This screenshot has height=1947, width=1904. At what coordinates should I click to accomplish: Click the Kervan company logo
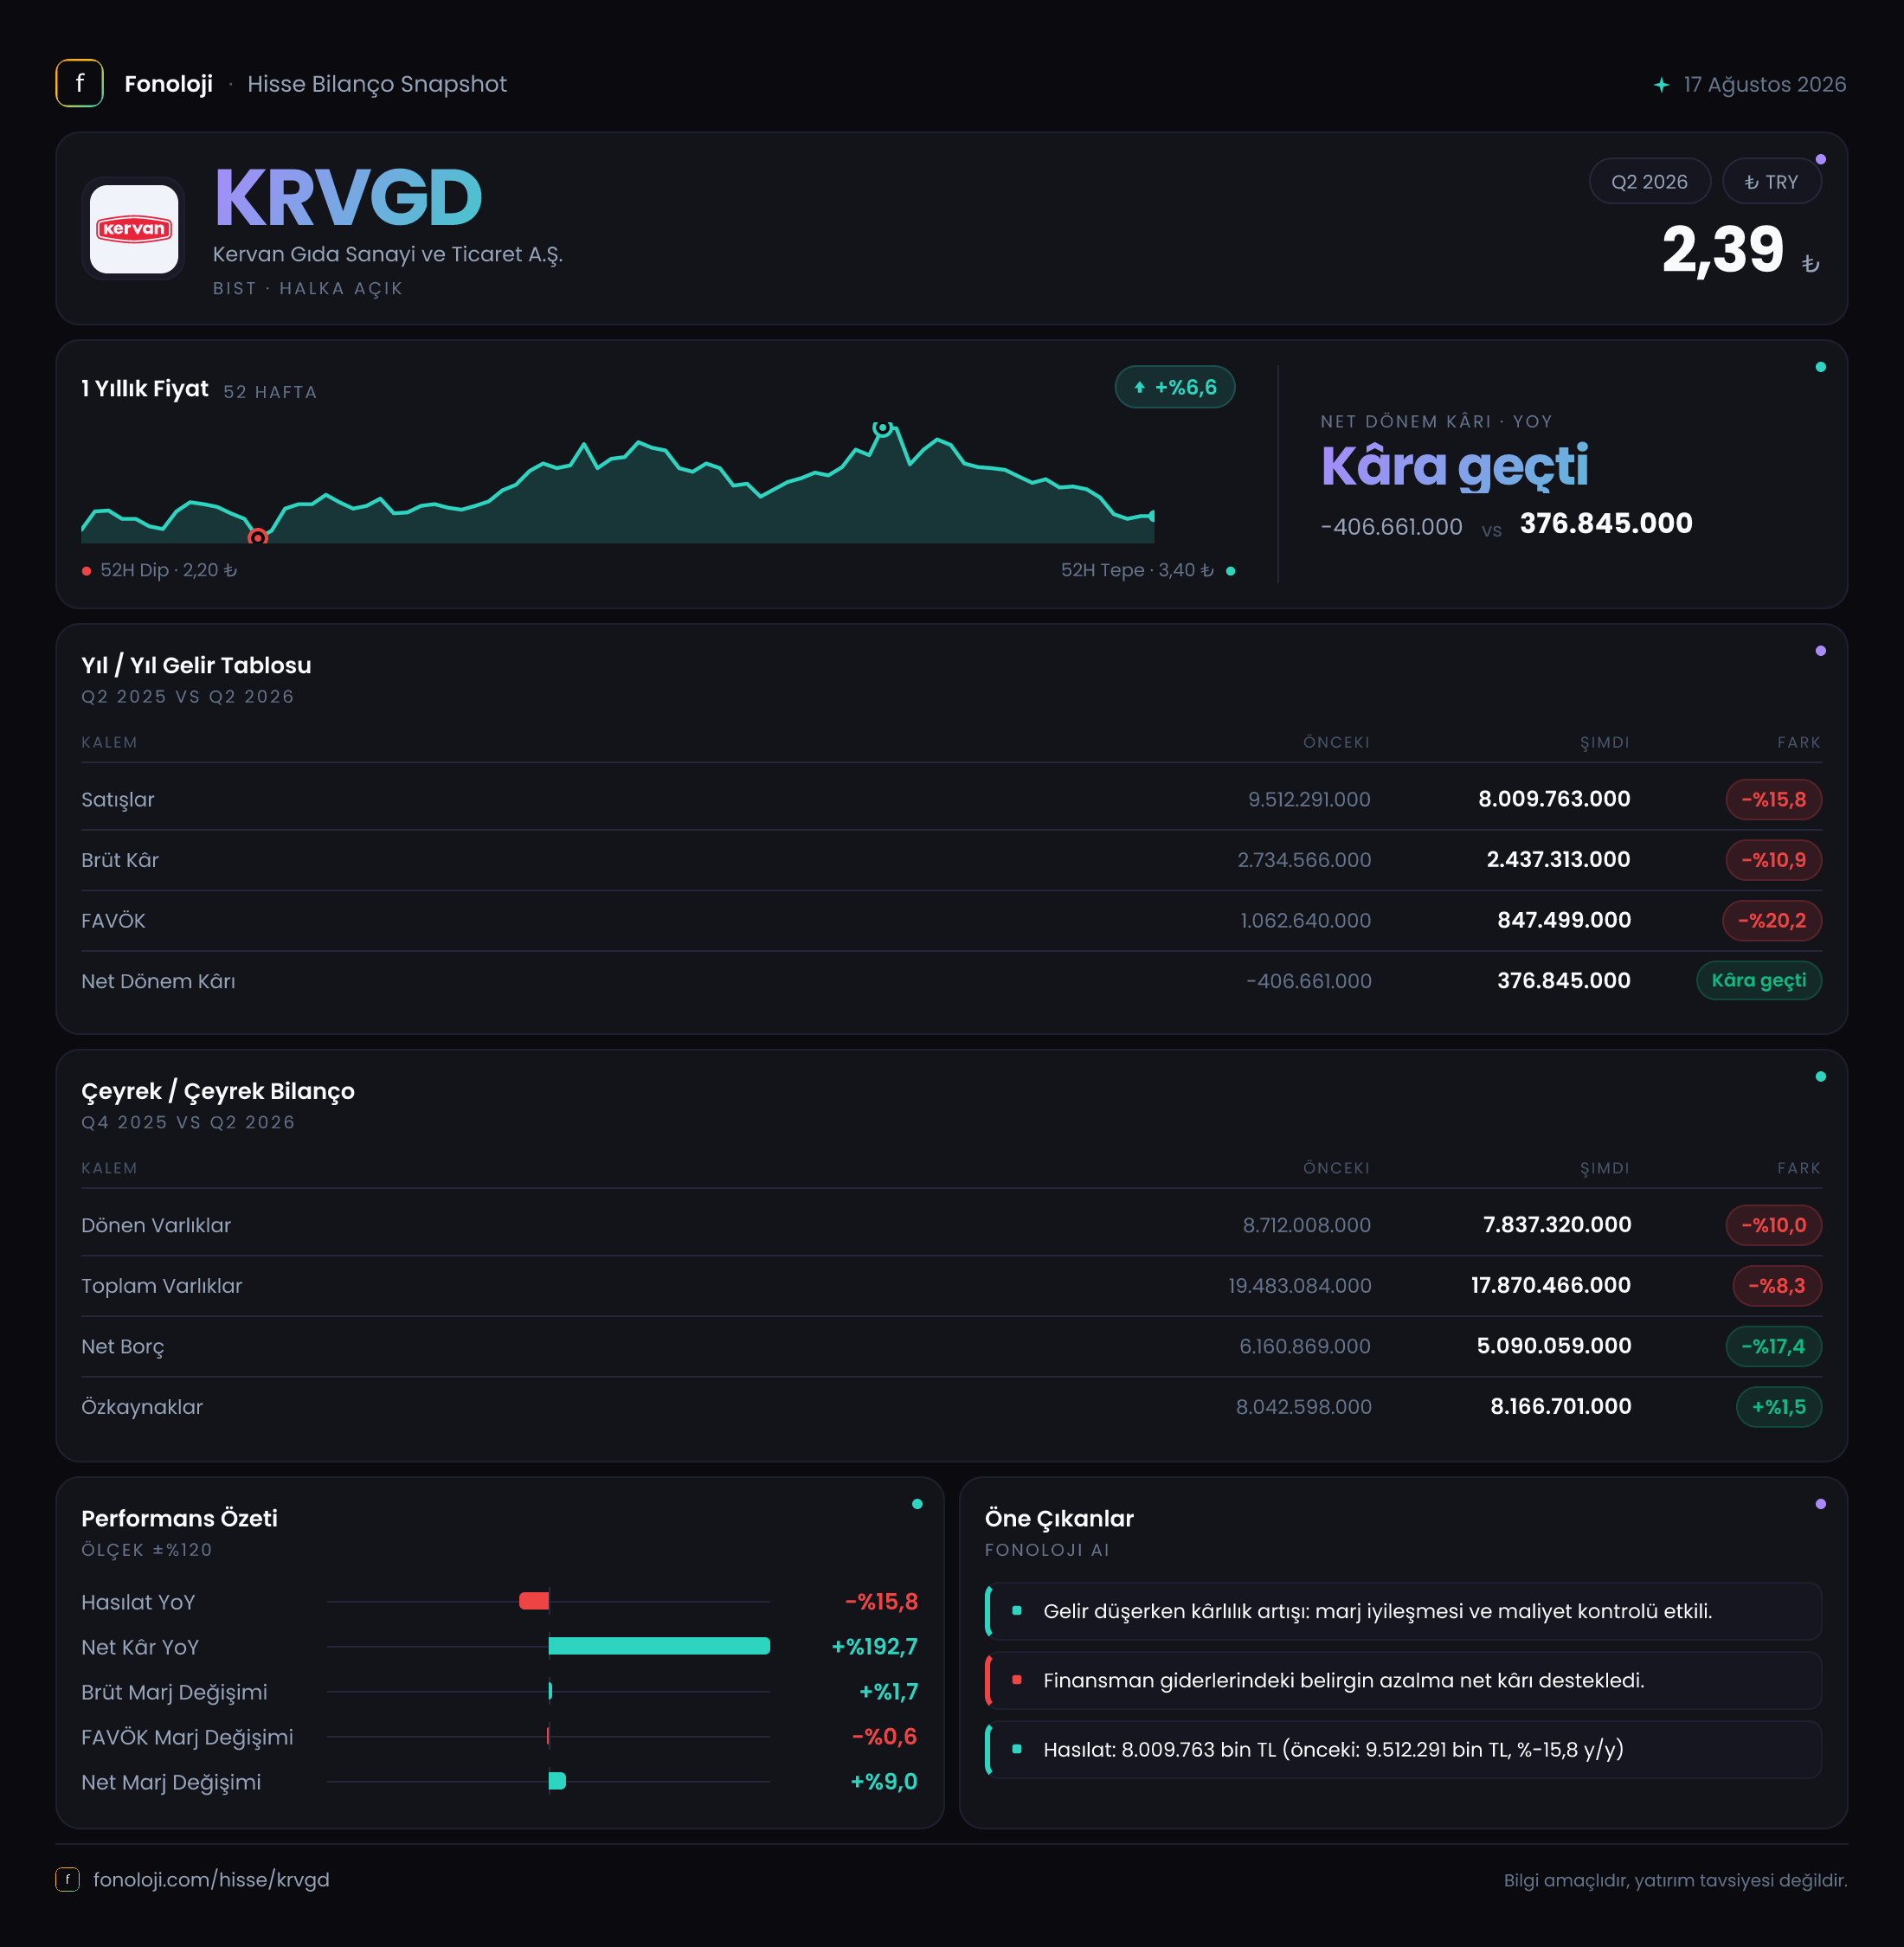pos(134,229)
